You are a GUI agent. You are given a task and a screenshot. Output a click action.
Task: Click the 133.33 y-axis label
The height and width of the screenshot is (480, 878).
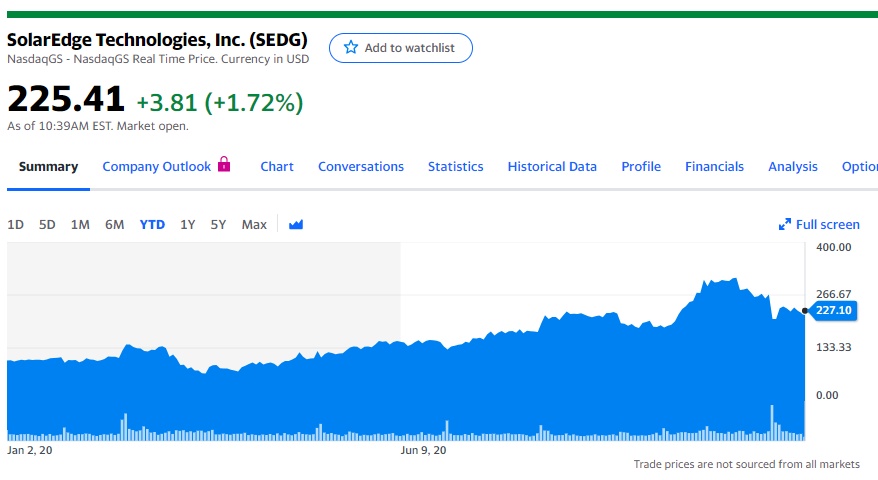(x=833, y=347)
